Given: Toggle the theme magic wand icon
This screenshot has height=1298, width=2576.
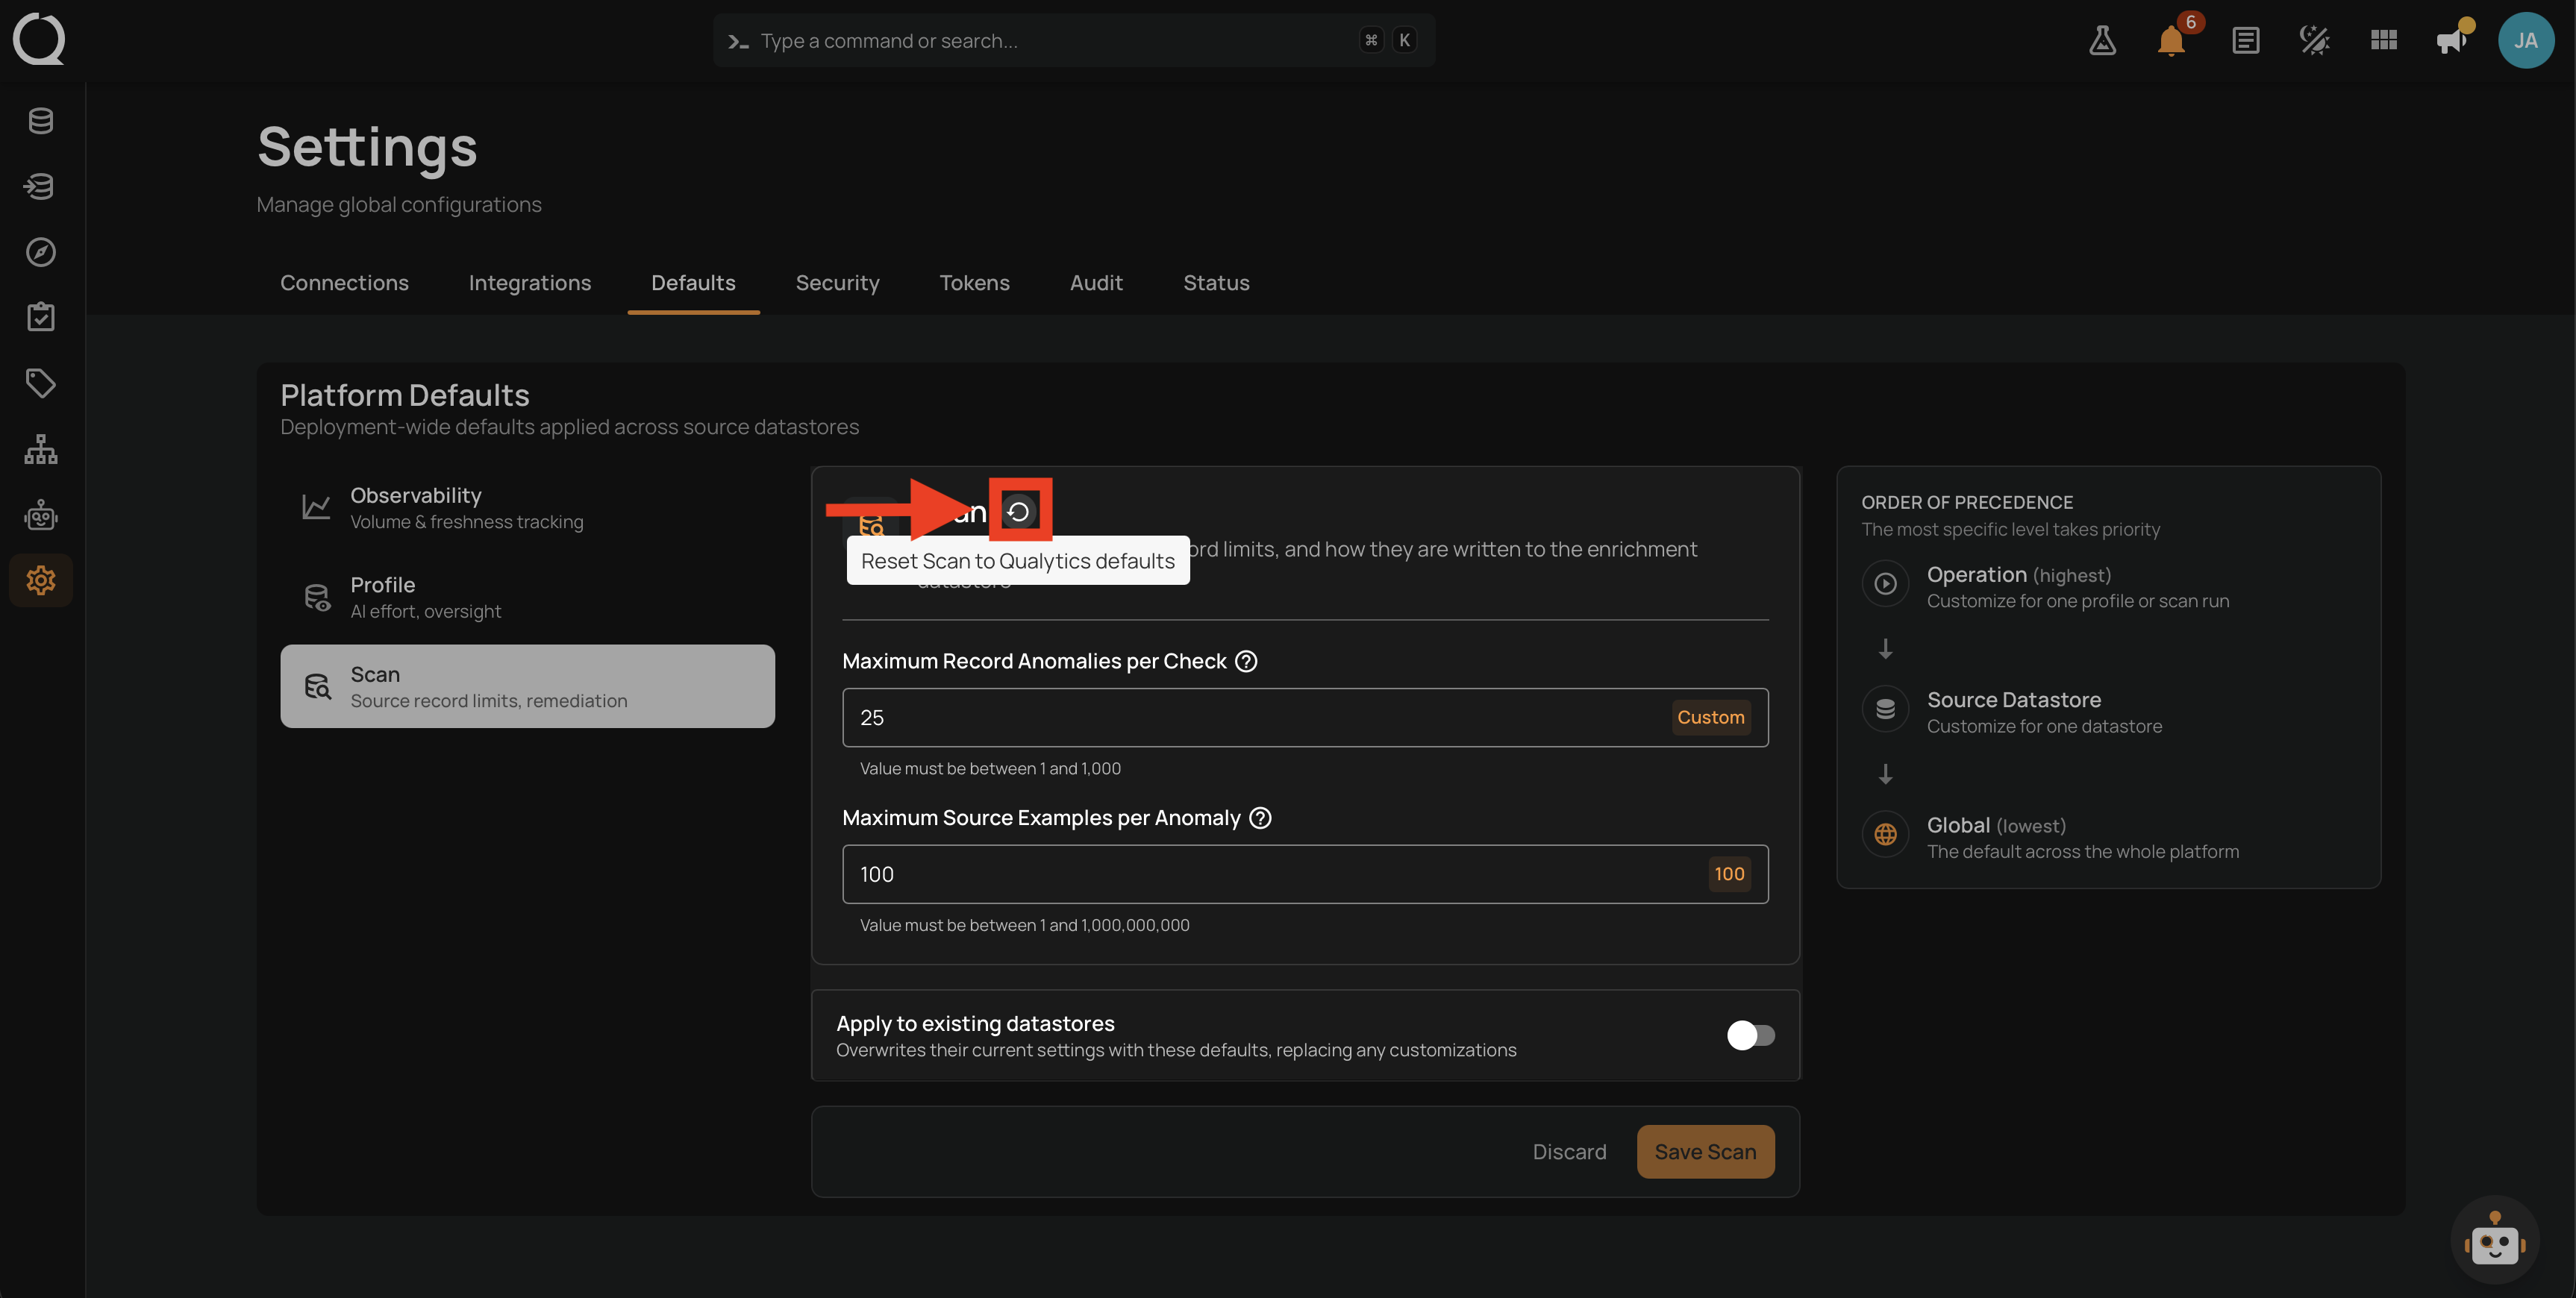Looking at the screenshot, I should click(x=2315, y=40).
